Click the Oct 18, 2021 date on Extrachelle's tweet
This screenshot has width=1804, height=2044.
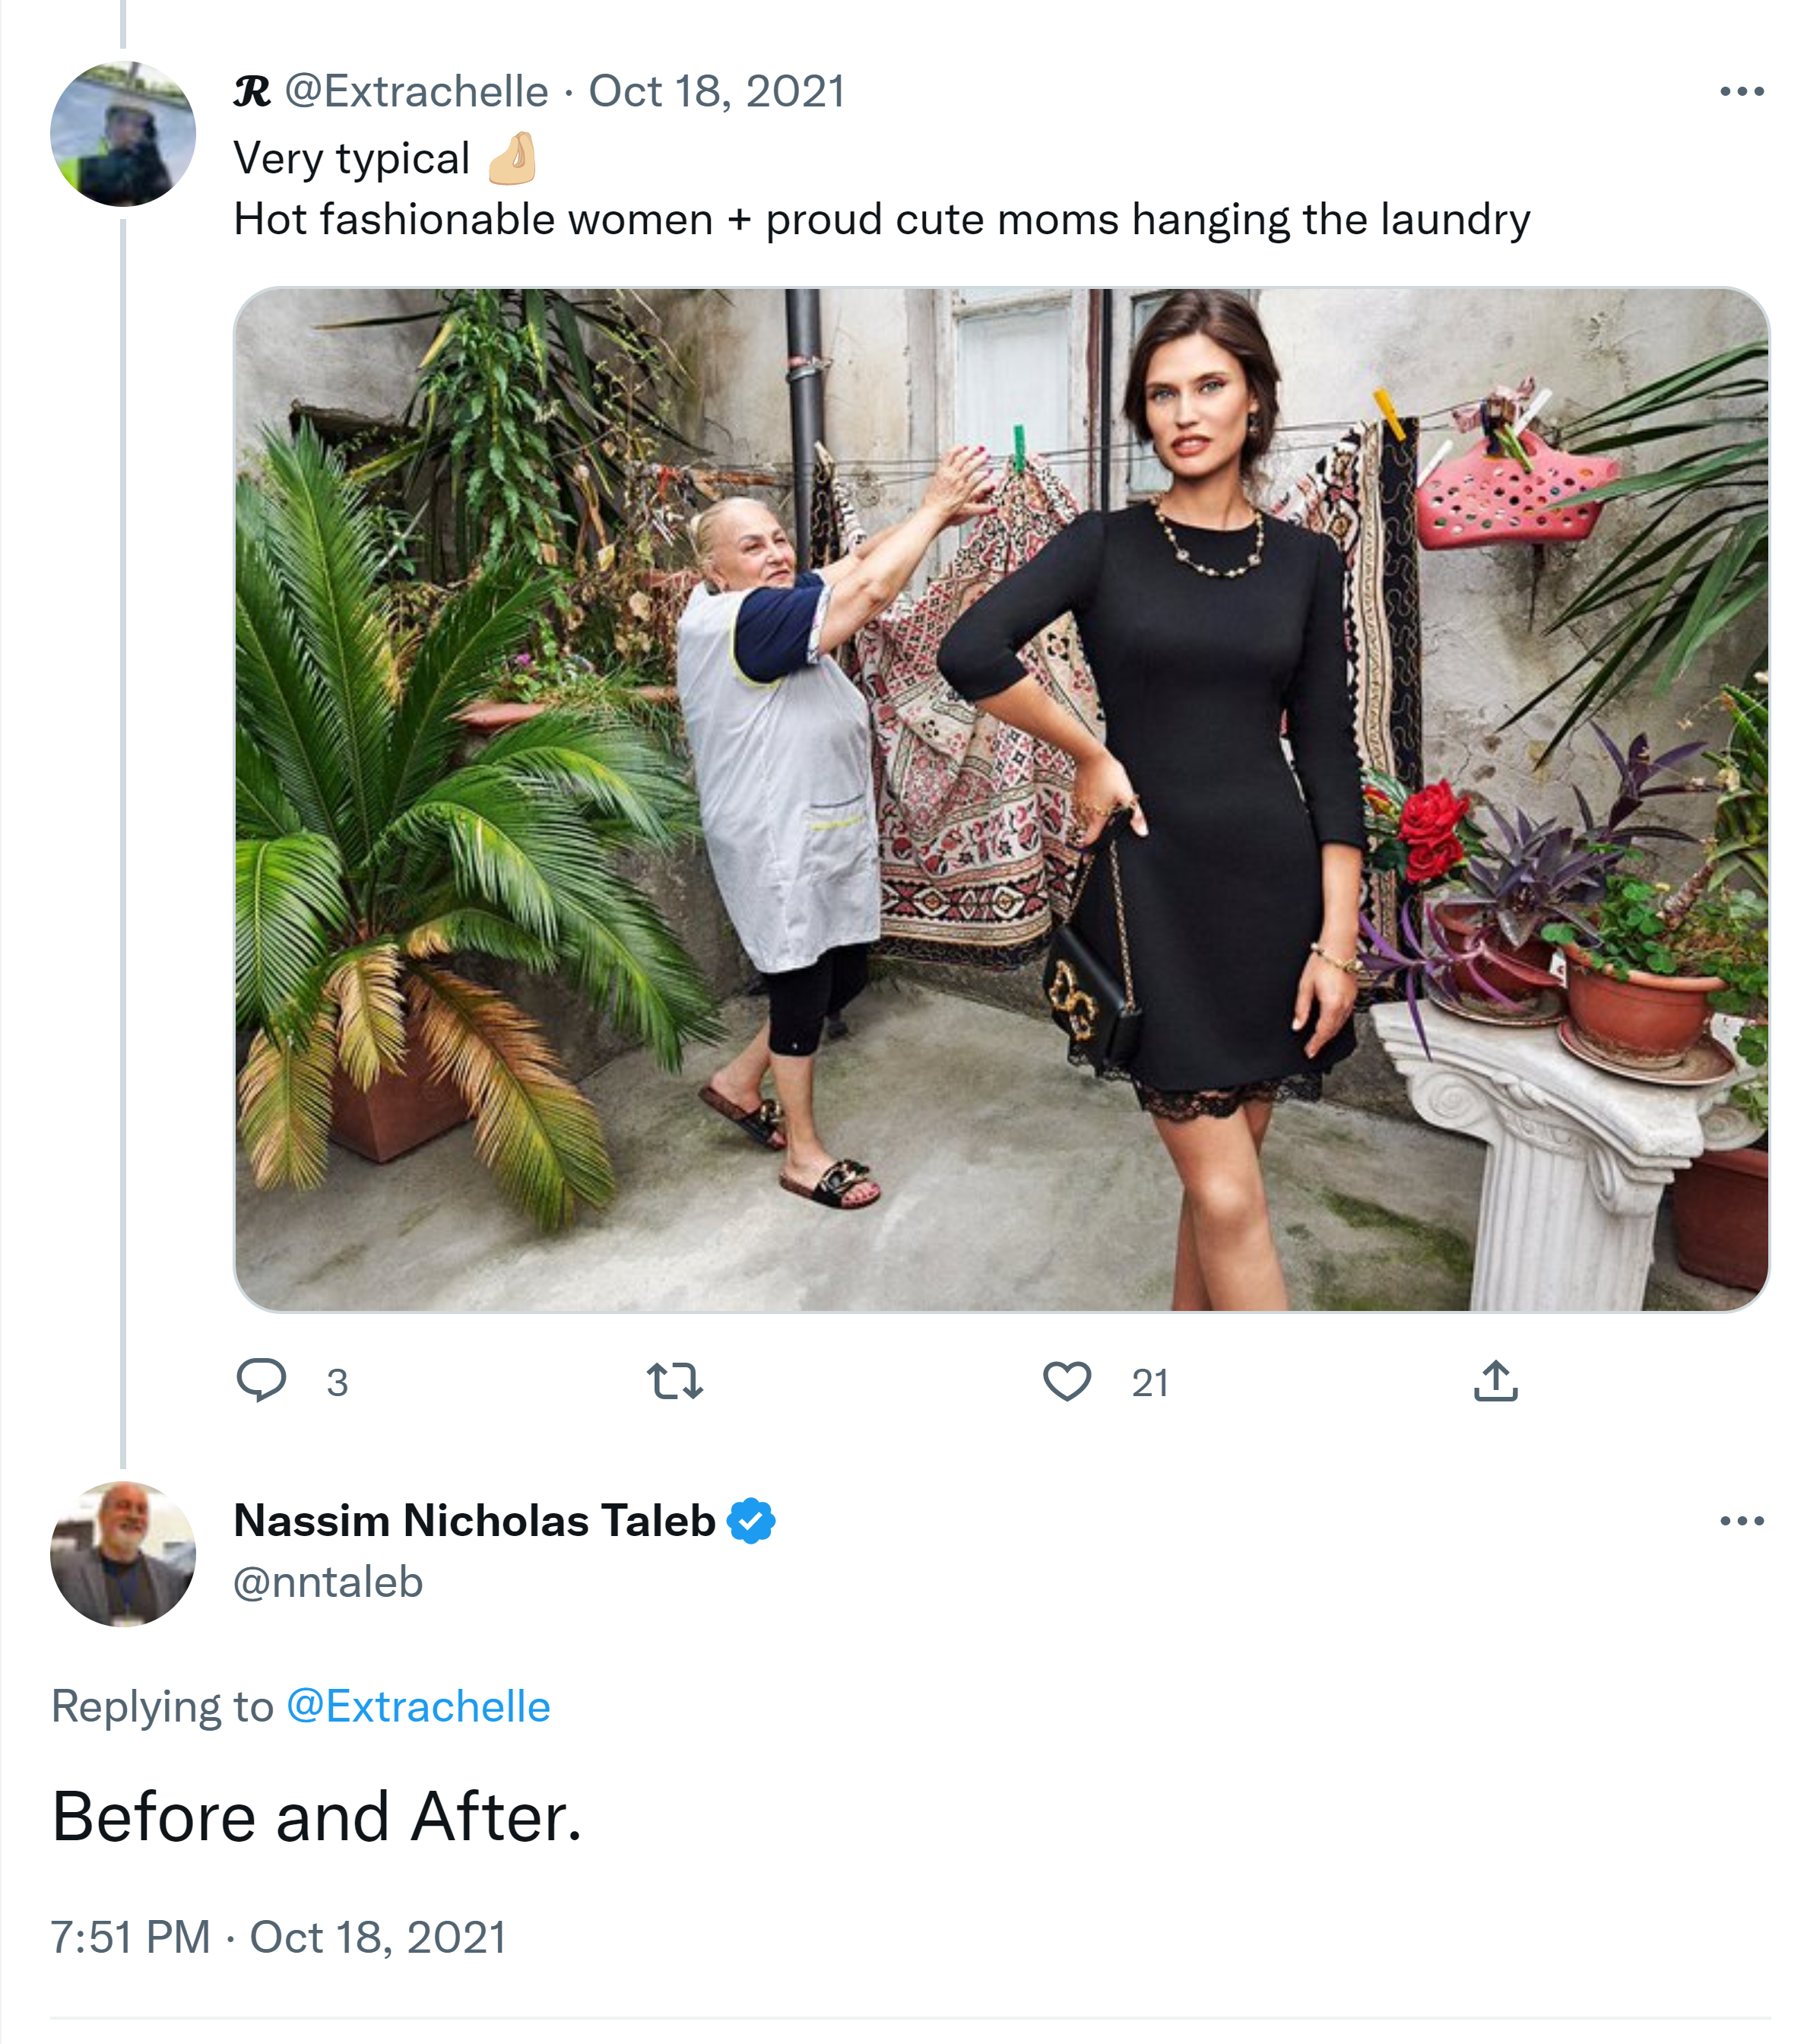coord(717,92)
